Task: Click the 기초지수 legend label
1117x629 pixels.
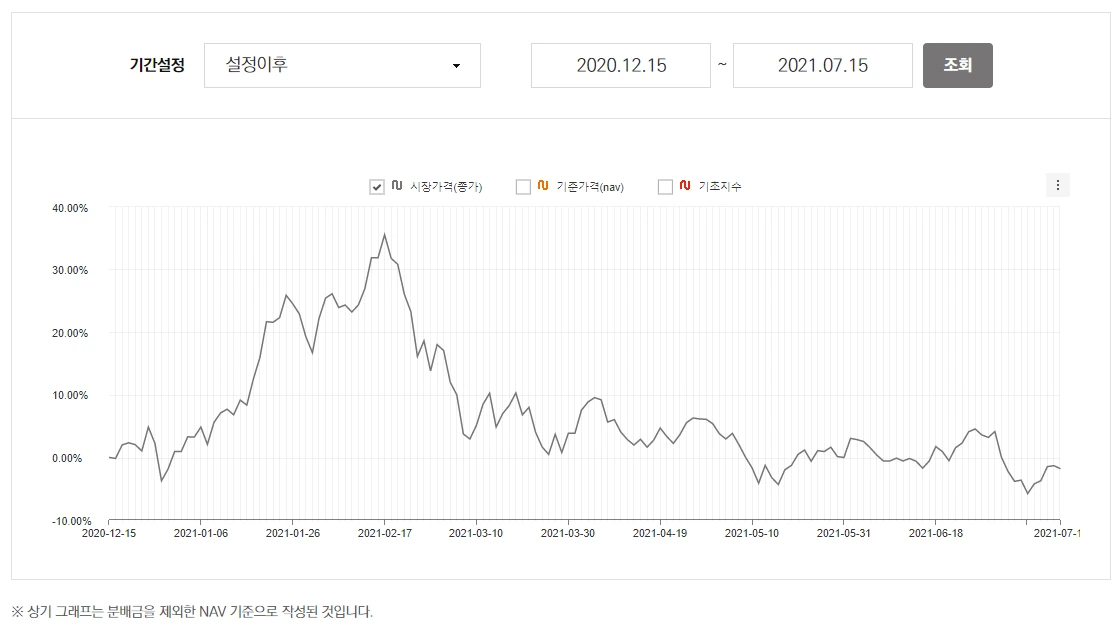Action: point(722,186)
